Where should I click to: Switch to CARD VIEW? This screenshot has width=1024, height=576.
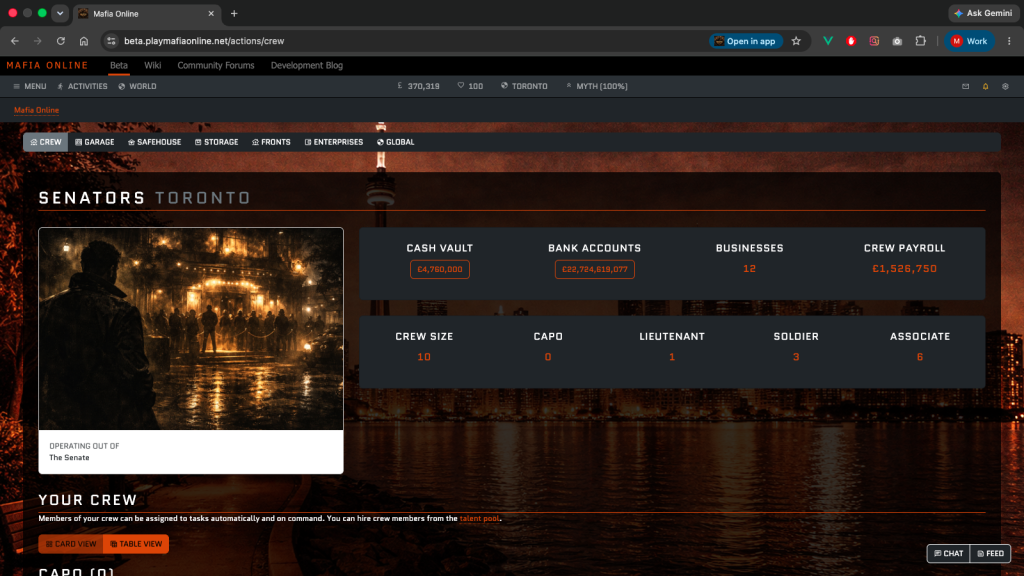71,544
